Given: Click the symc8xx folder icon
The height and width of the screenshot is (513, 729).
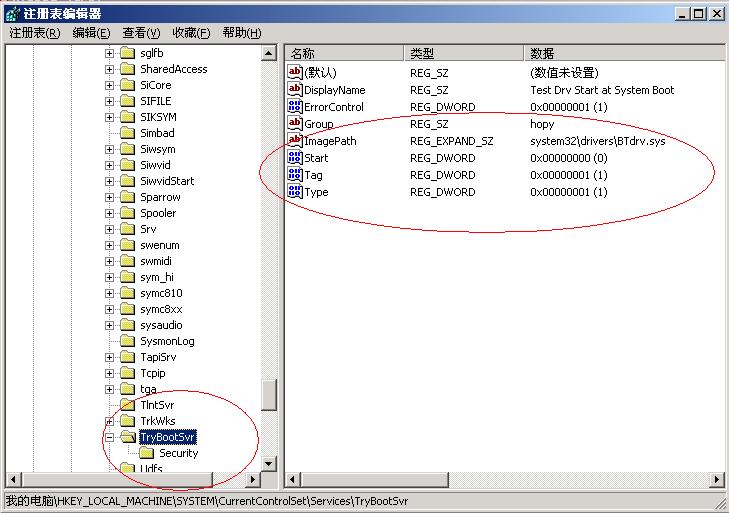Looking at the screenshot, I should coord(127,309).
